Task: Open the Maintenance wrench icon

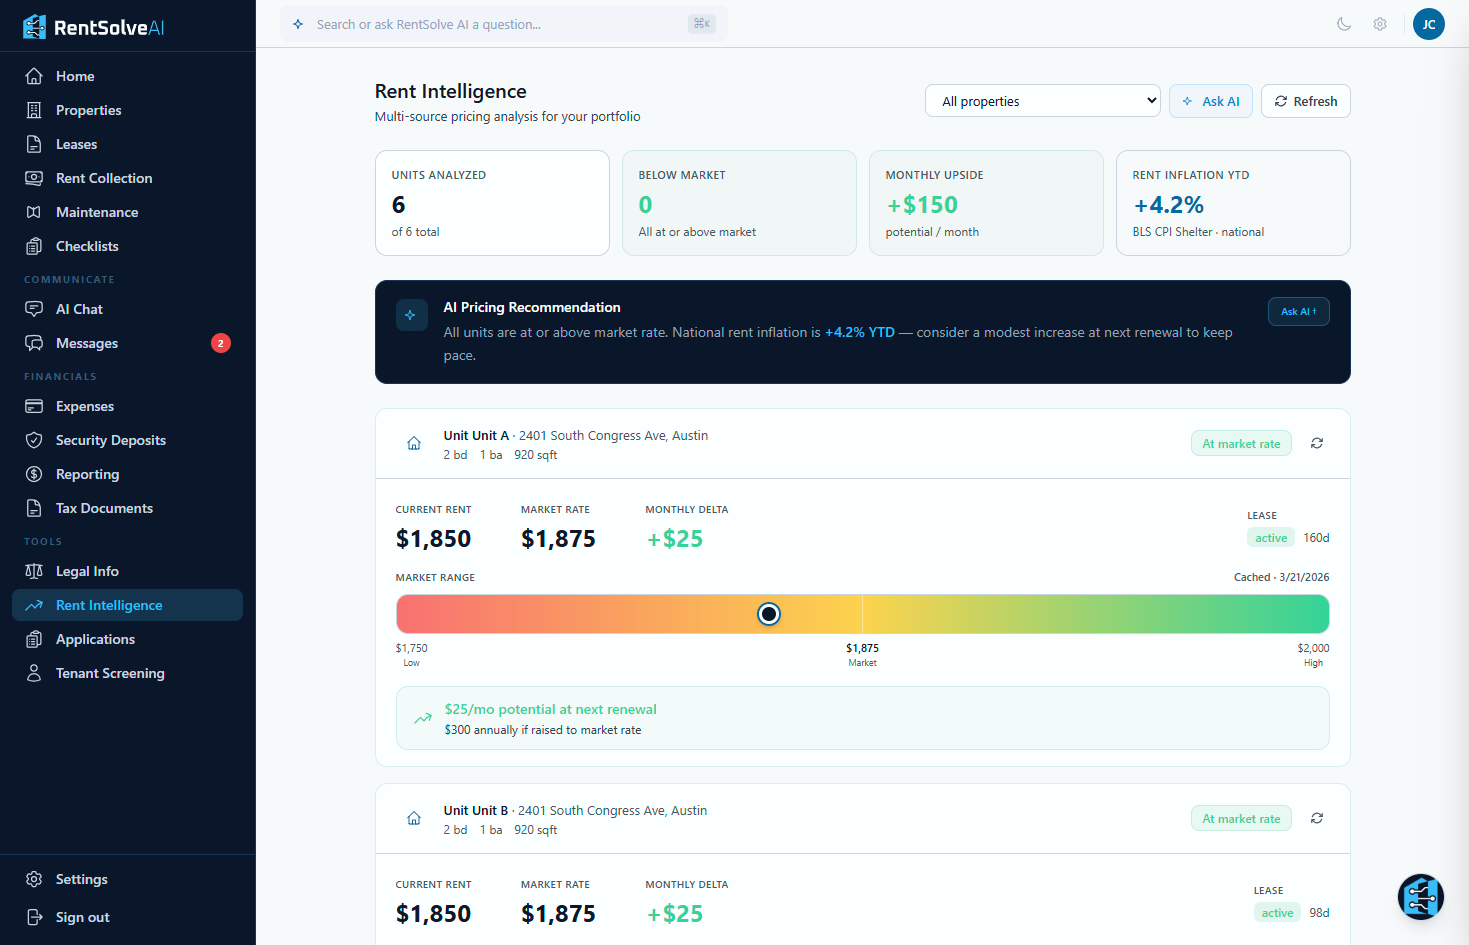Action: pos(33,212)
